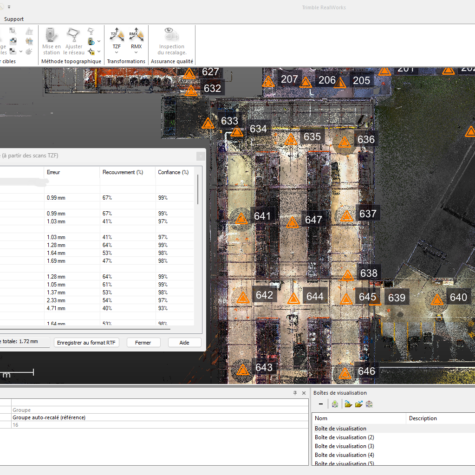Select station marker 636 triangle
The width and height of the screenshot is (475, 475).
pos(344,143)
